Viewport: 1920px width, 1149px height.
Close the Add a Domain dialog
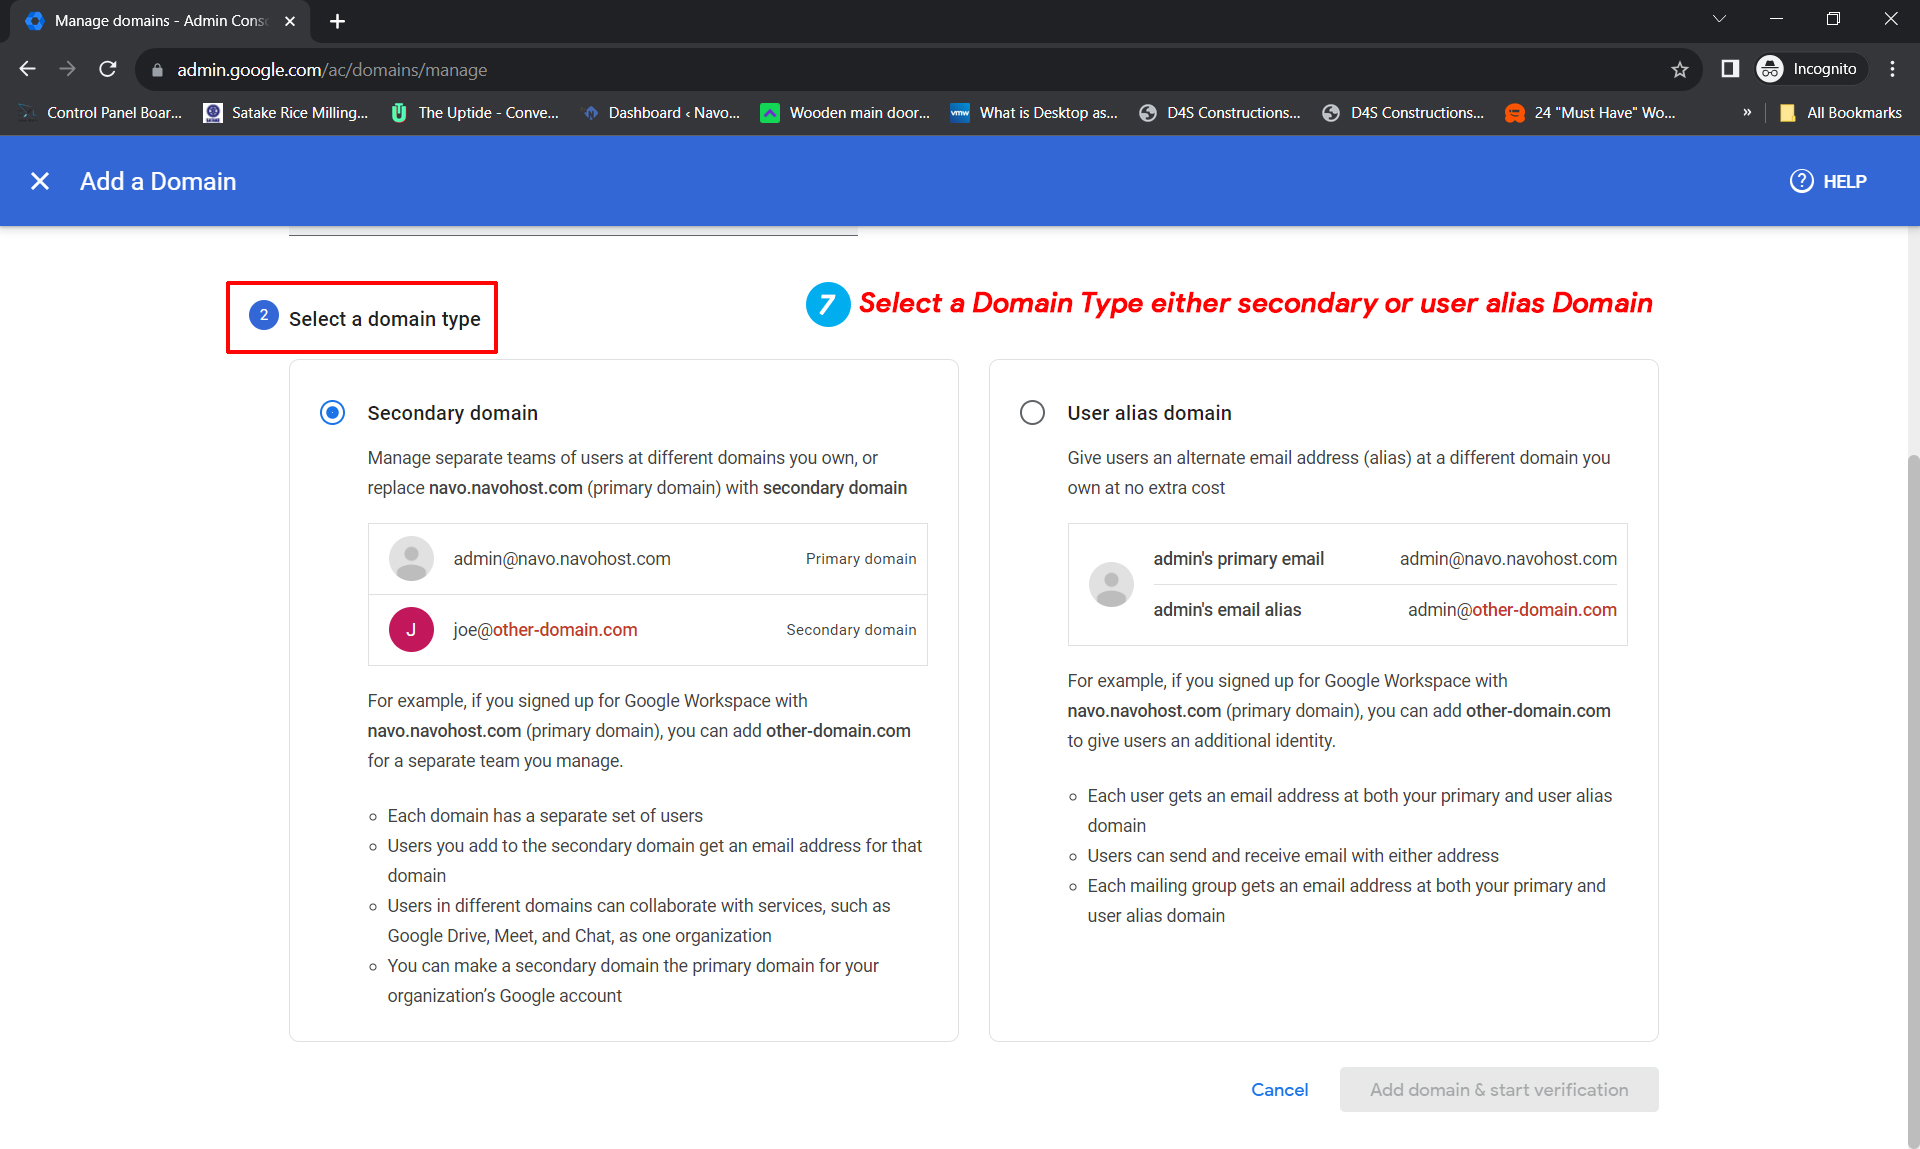click(40, 181)
